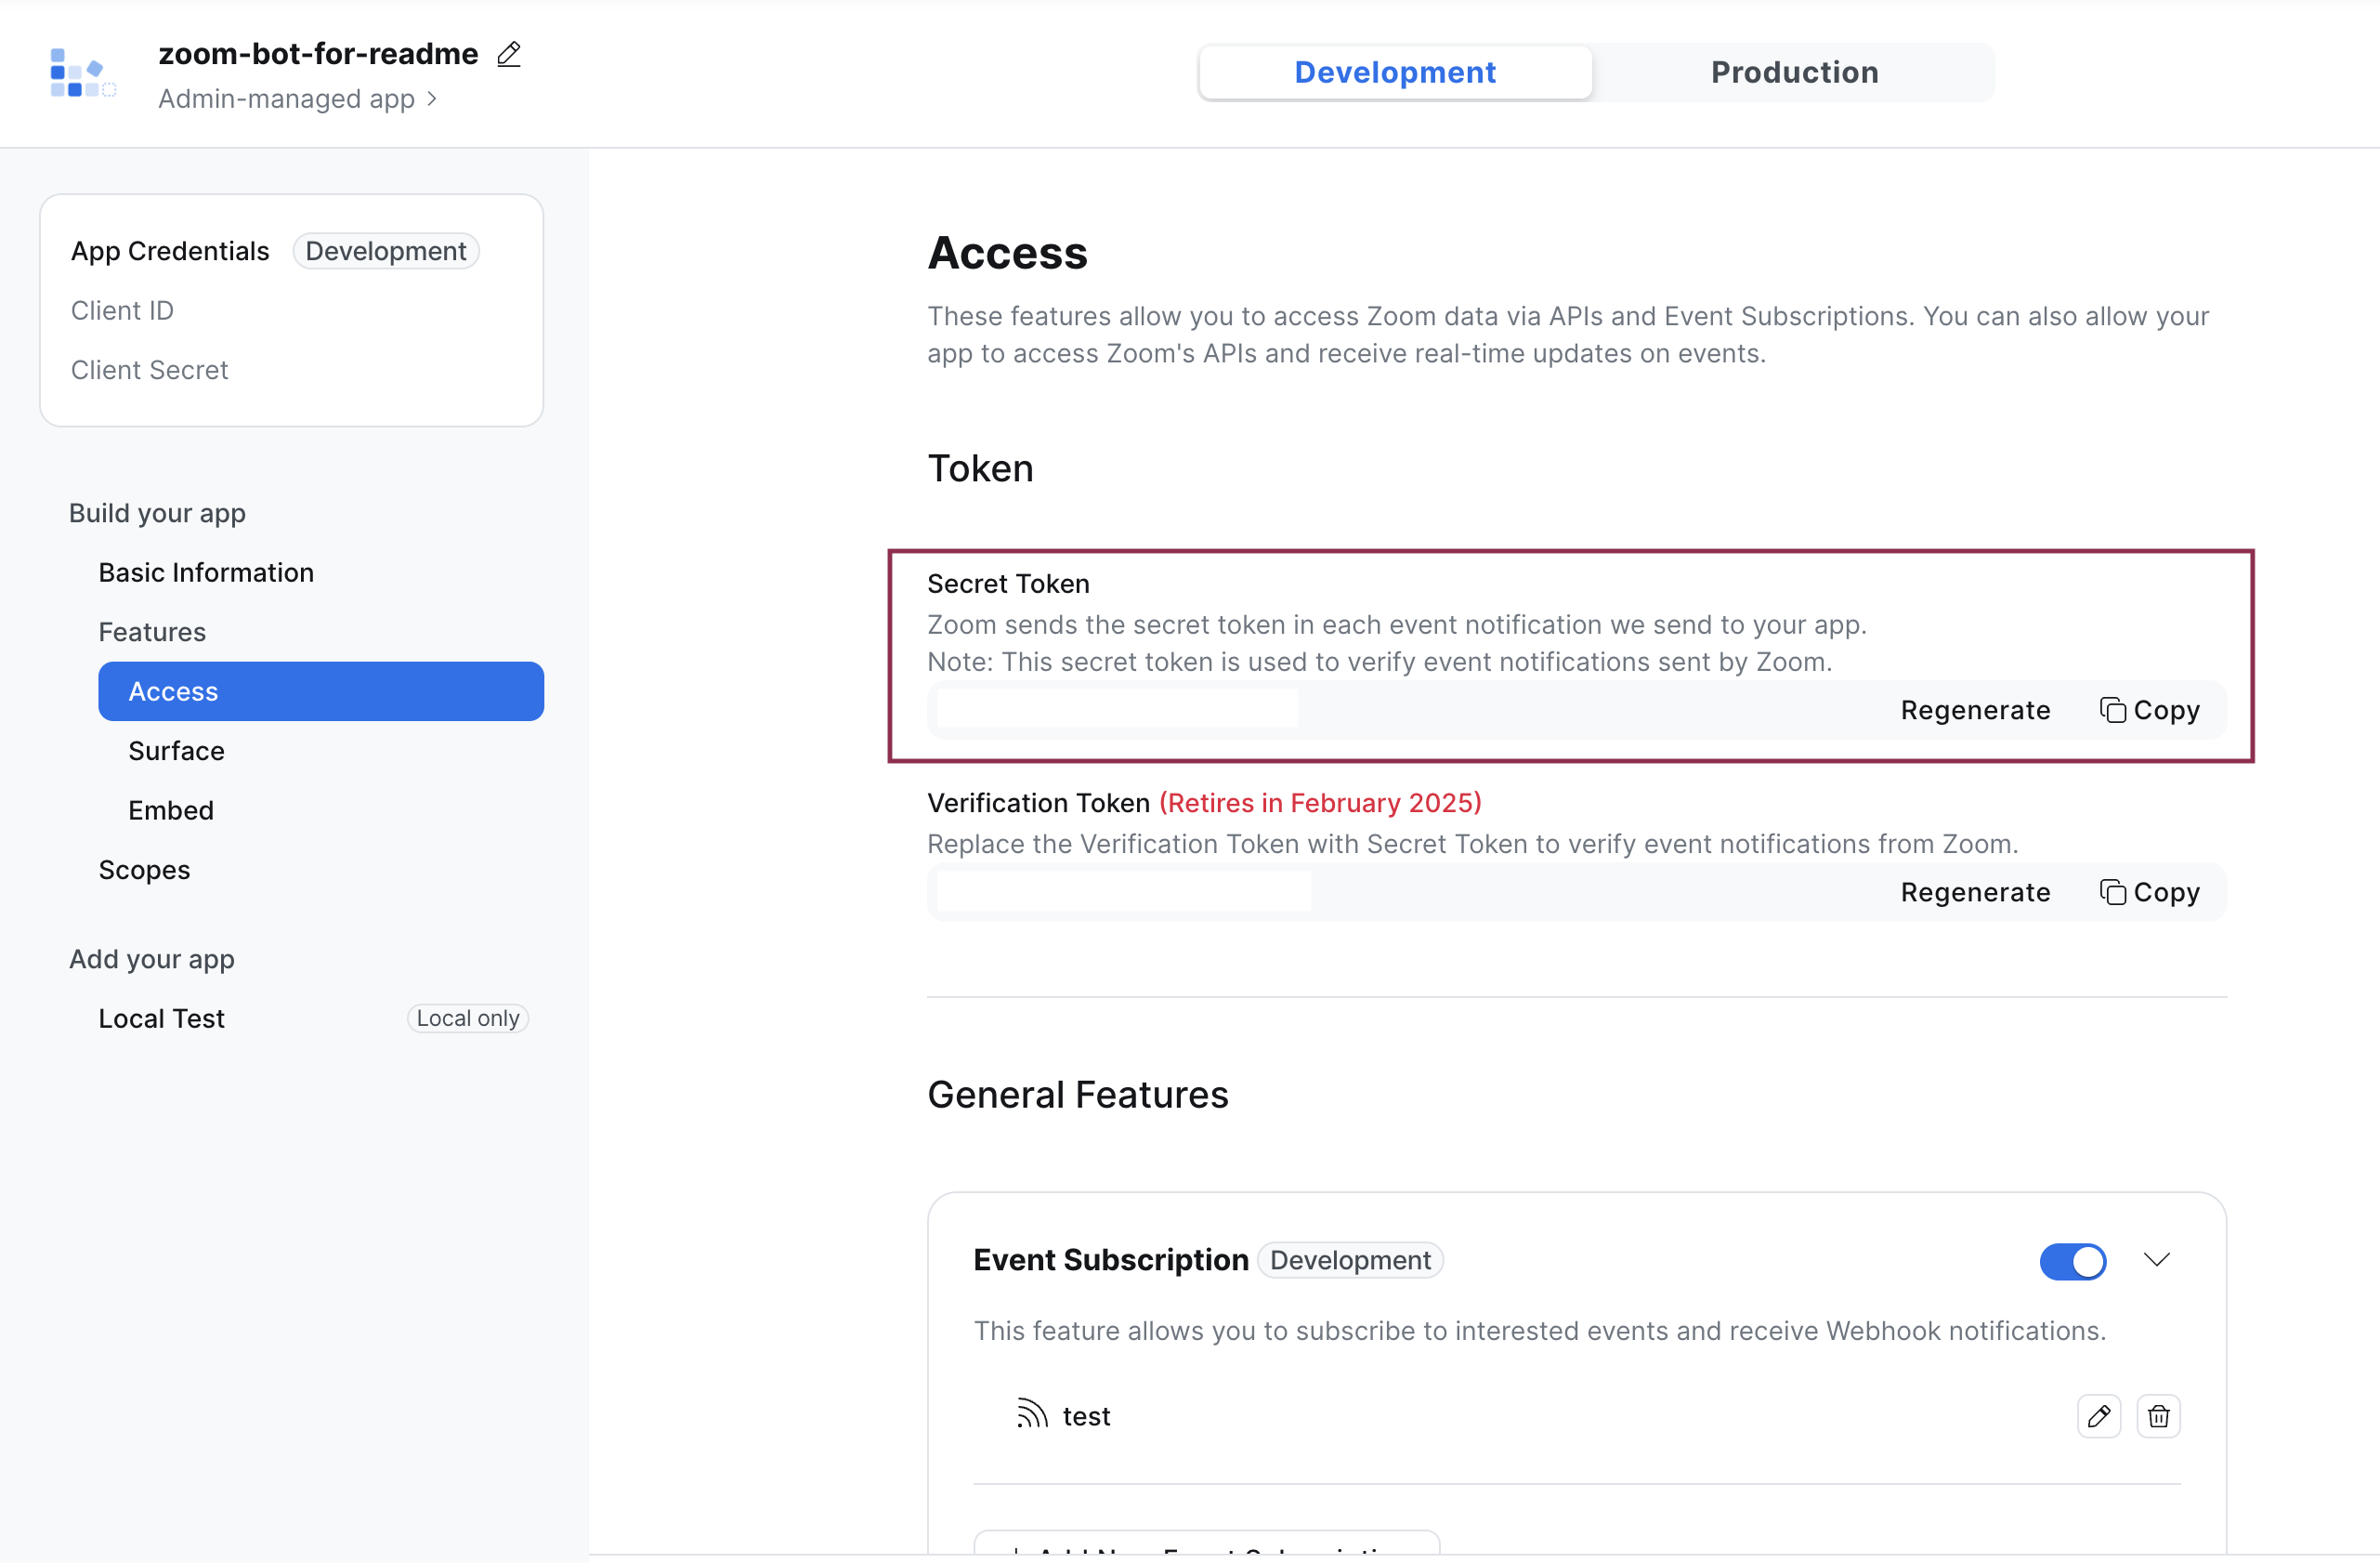The width and height of the screenshot is (2380, 1563).
Task: Switch to the Production tab
Action: tap(1794, 72)
